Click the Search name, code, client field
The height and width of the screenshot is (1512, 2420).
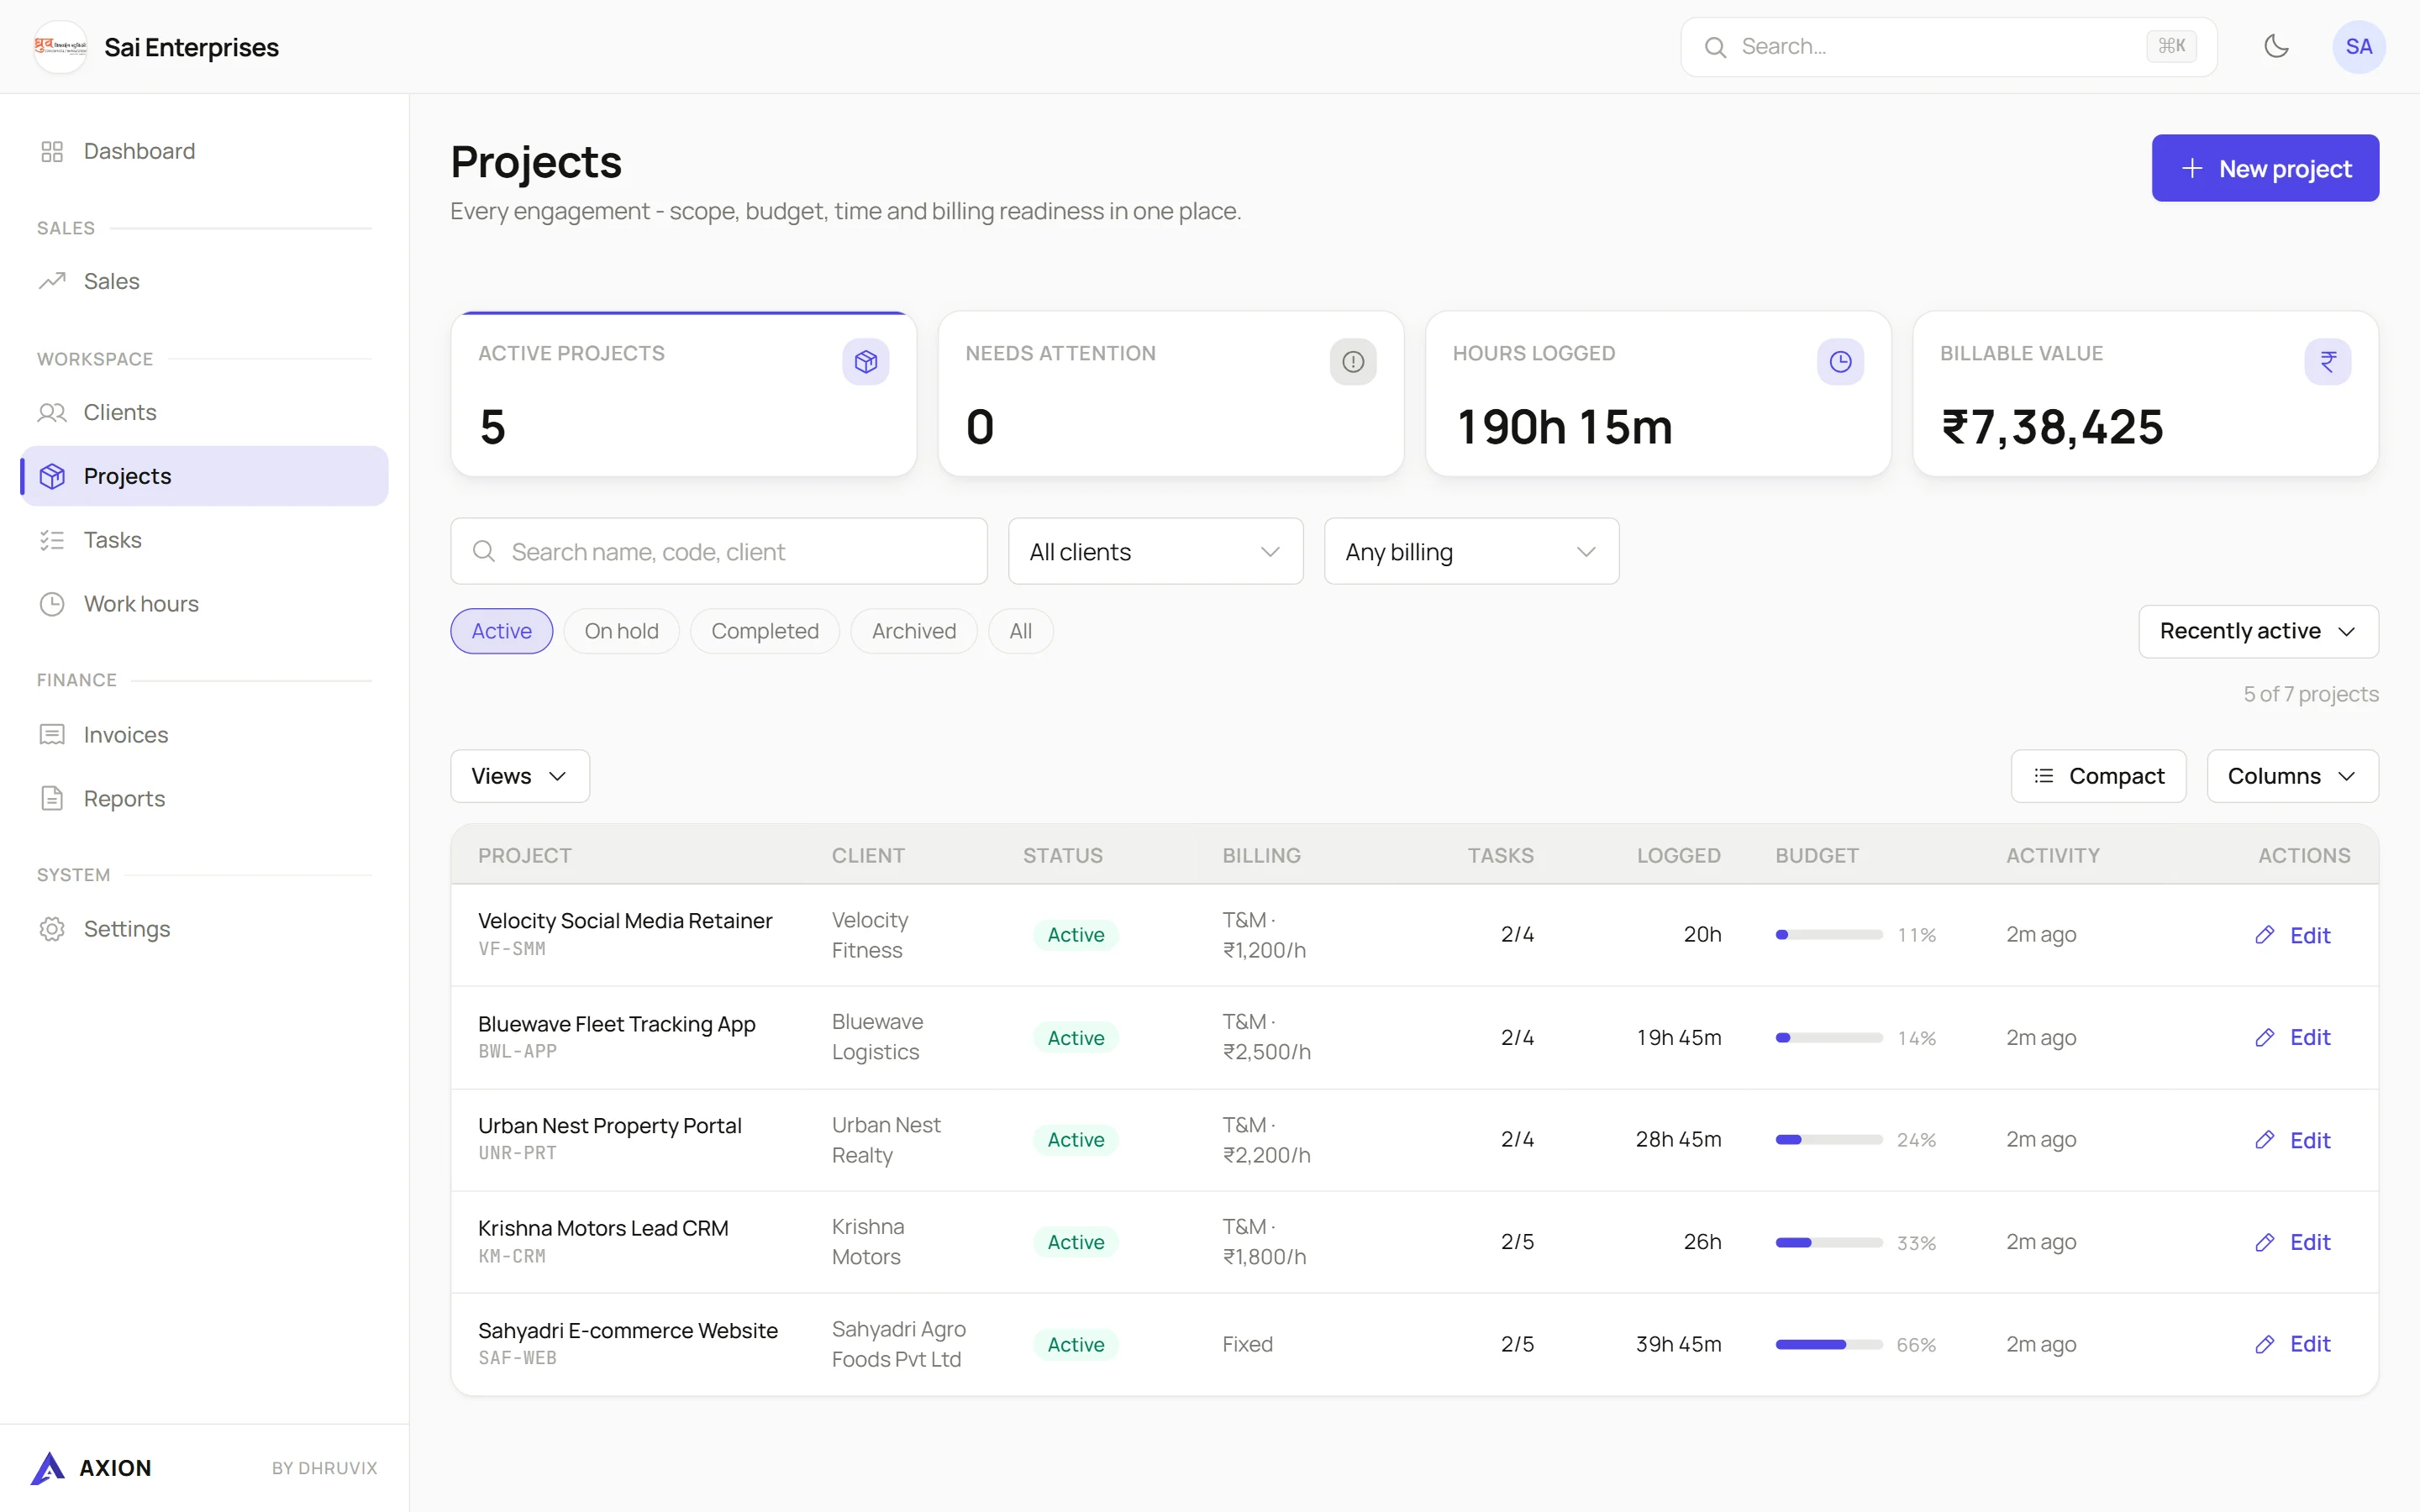(x=719, y=551)
